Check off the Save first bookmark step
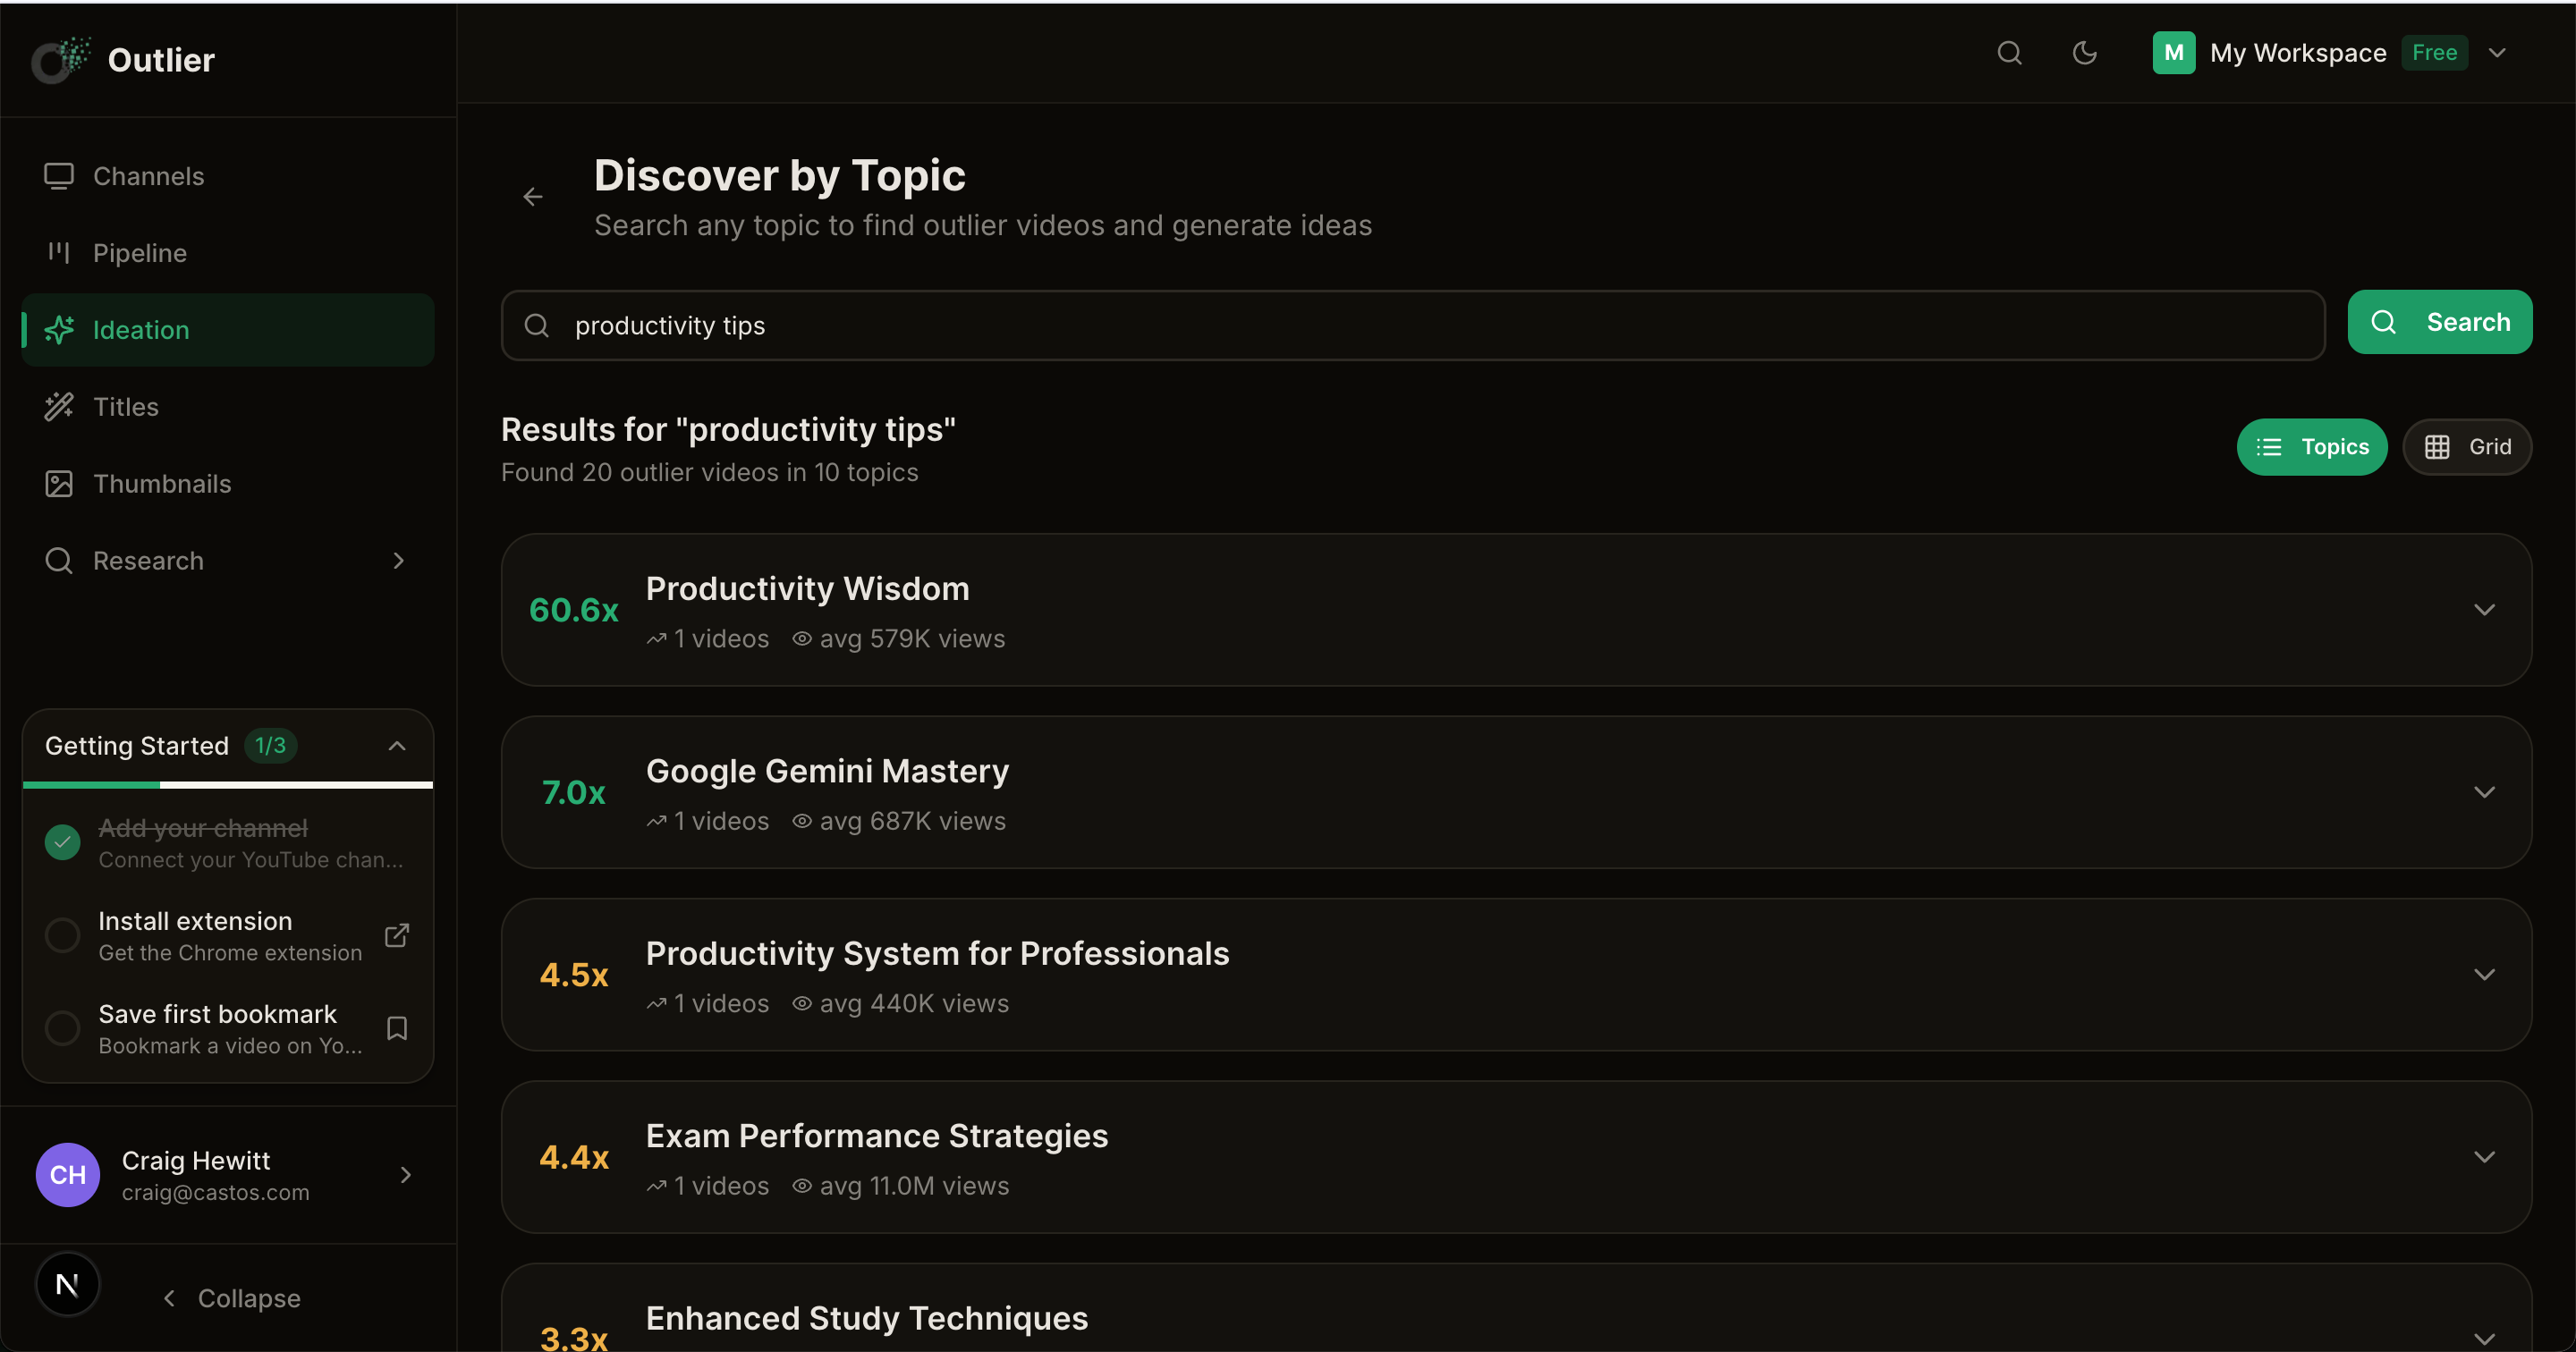This screenshot has width=2576, height=1352. [x=61, y=1028]
